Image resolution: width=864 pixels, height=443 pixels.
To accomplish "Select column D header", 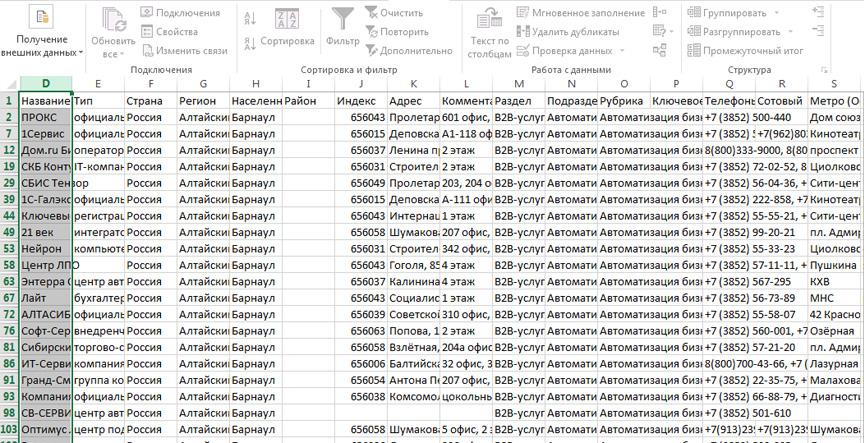I will pos(46,84).
